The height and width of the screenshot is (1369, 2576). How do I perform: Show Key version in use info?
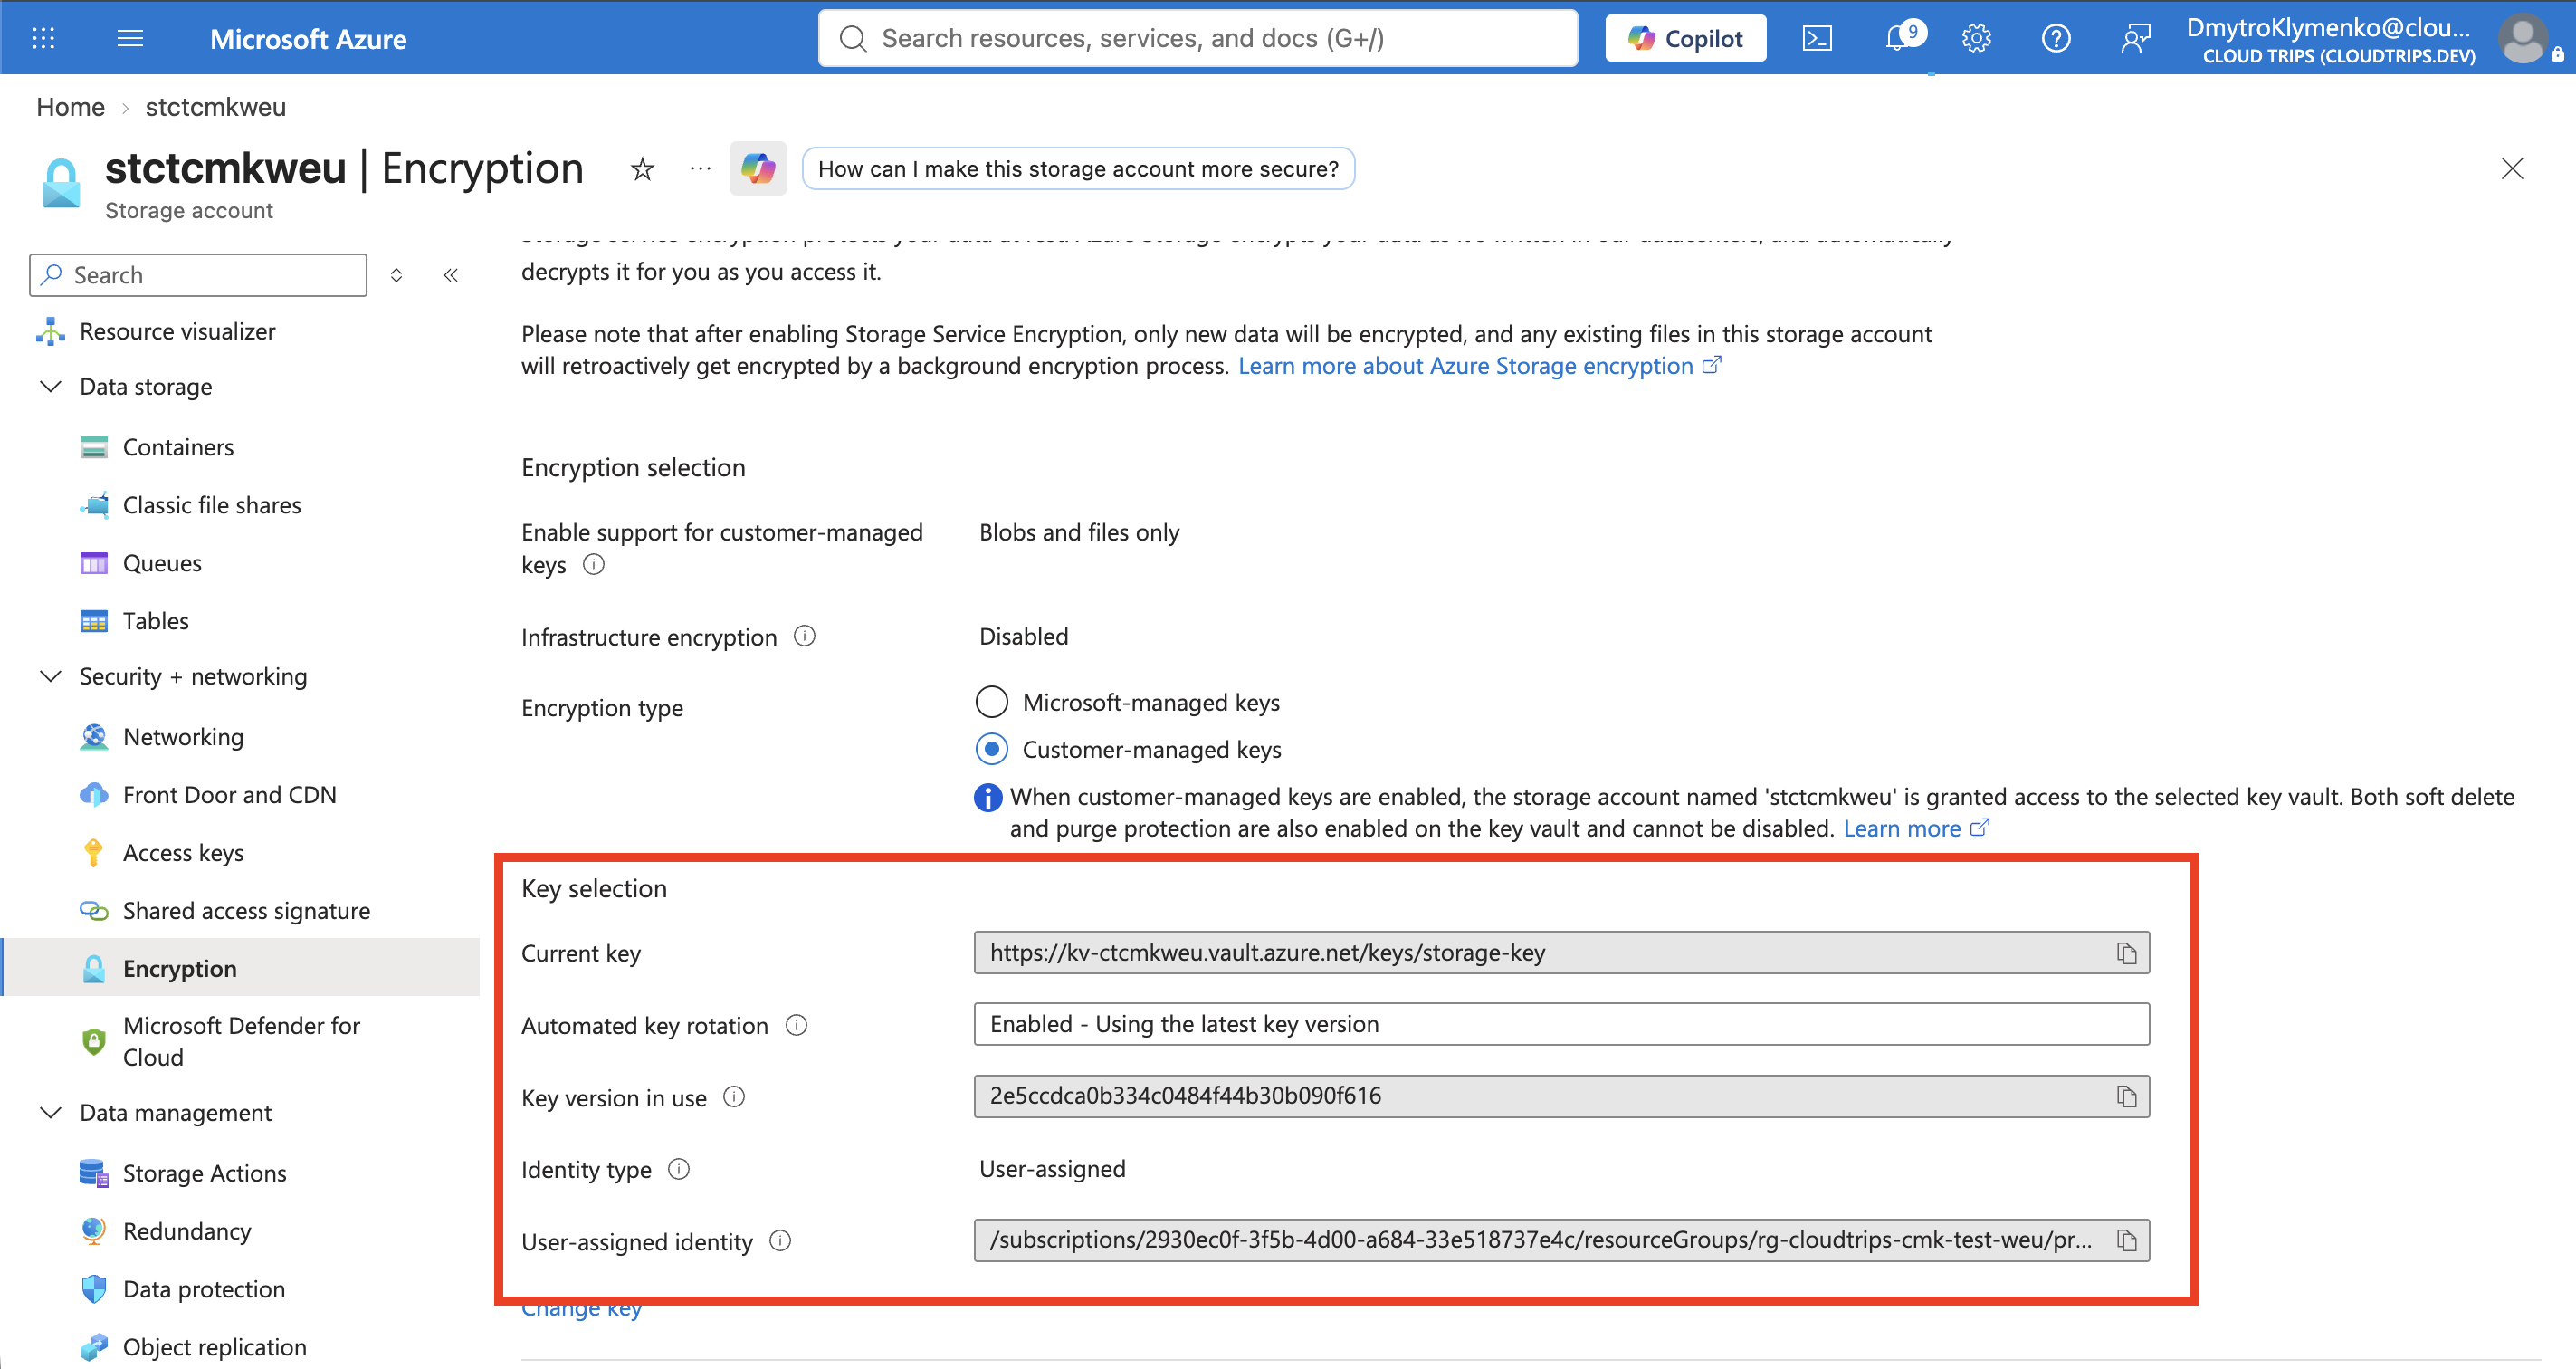pyautogui.click(x=734, y=1097)
